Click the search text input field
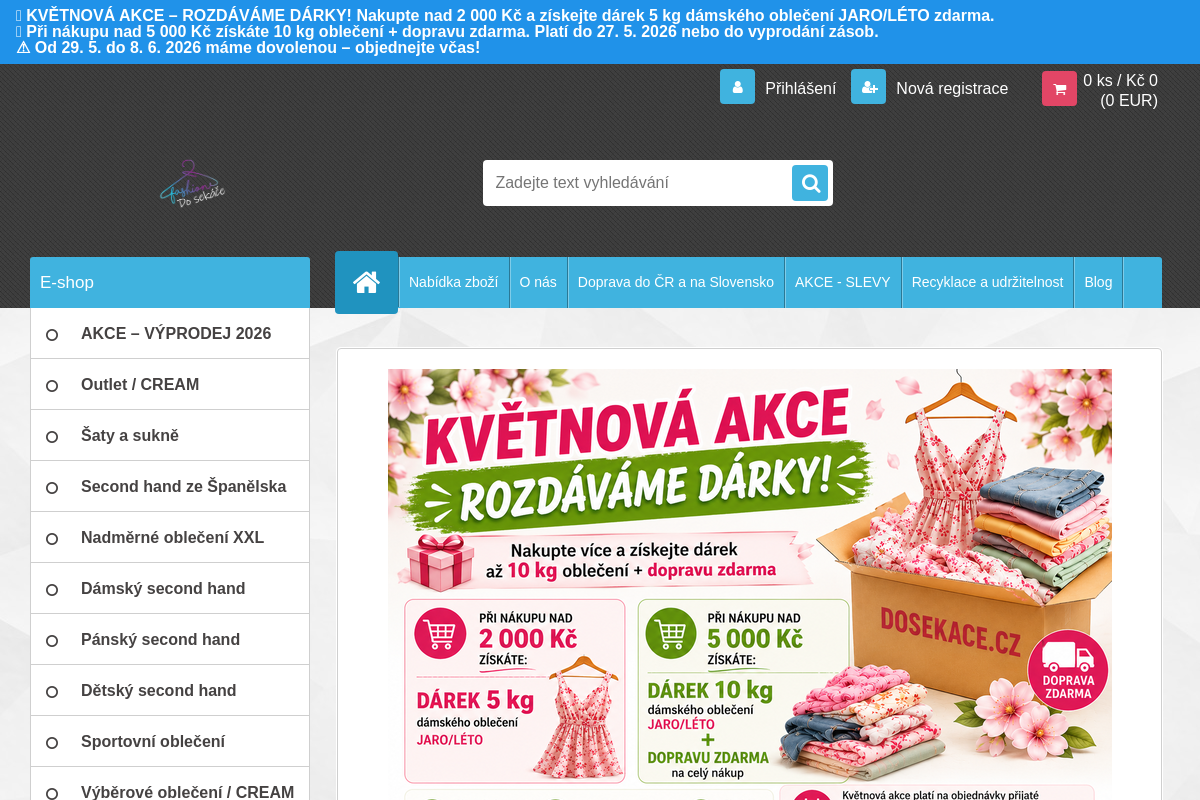Screen dimensions: 1200x800 (638, 183)
